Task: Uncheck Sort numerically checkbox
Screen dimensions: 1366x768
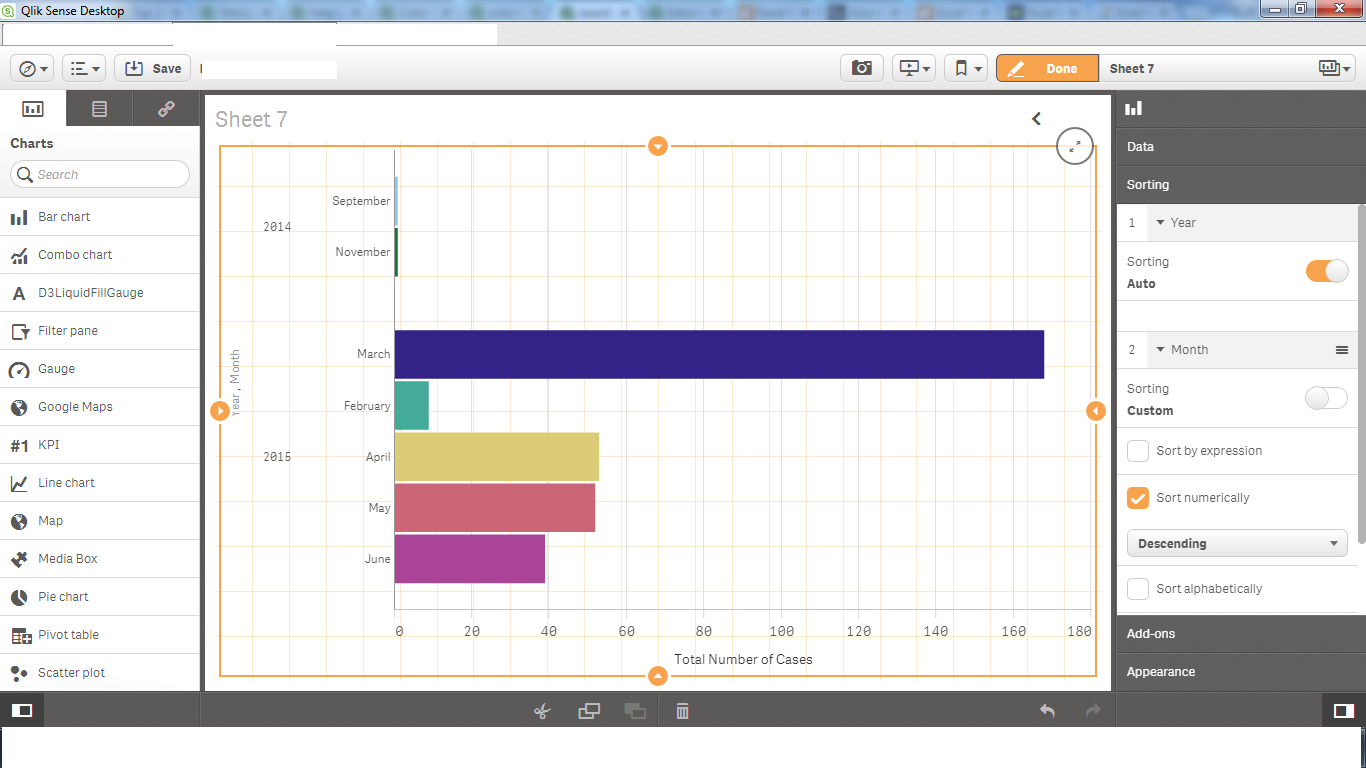Action: coord(1138,498)
